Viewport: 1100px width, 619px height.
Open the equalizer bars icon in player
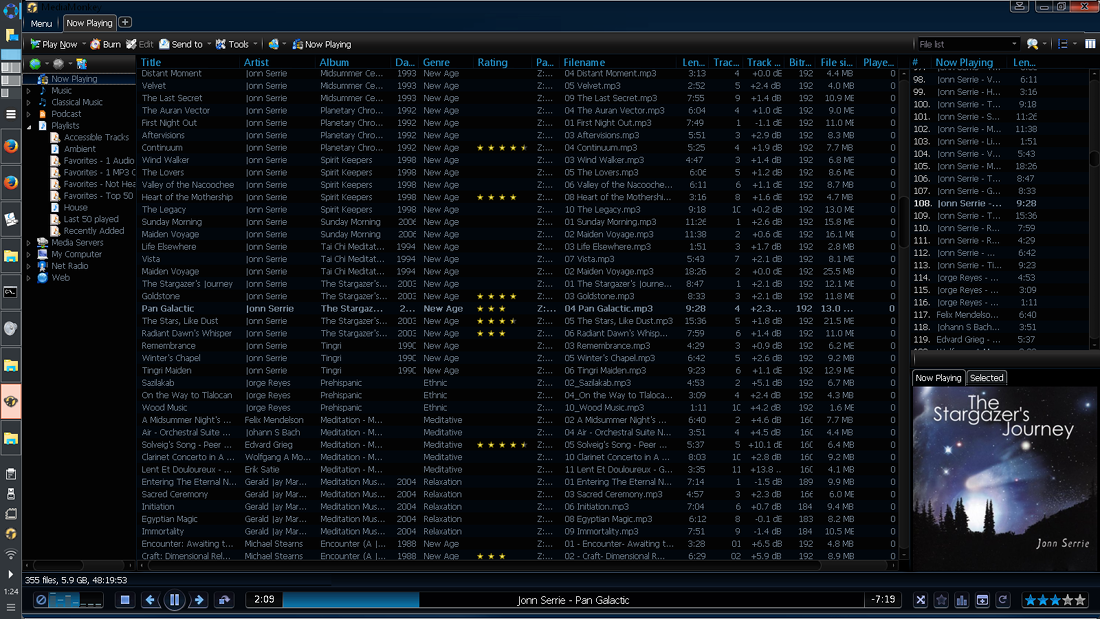(962, 600)
